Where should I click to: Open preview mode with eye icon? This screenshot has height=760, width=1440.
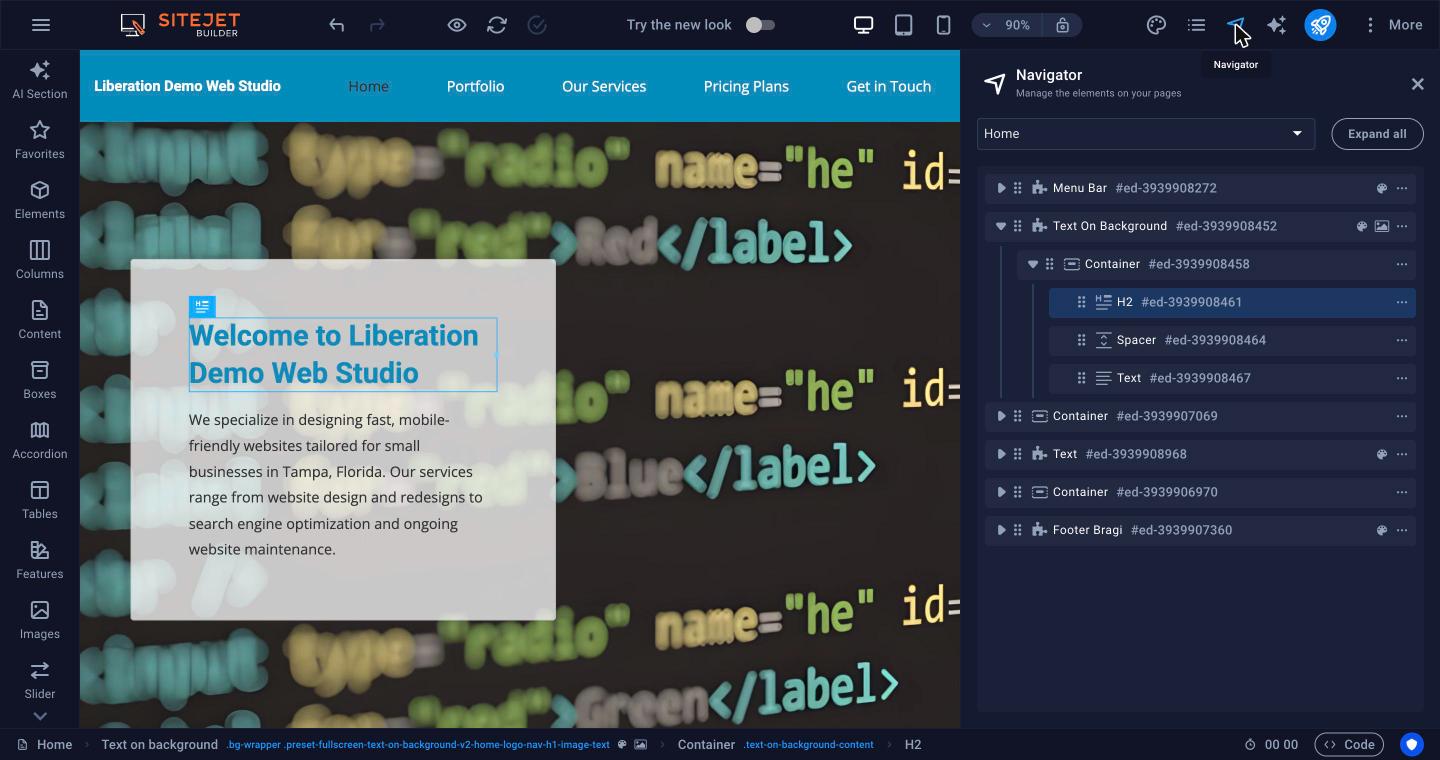coord(457,25)
